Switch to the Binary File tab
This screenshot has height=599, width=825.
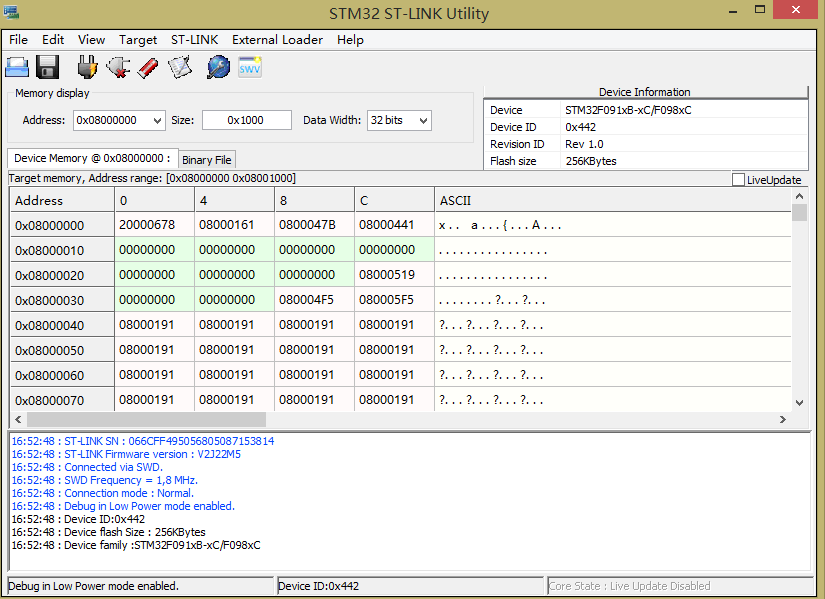click(x=207, y=160)
